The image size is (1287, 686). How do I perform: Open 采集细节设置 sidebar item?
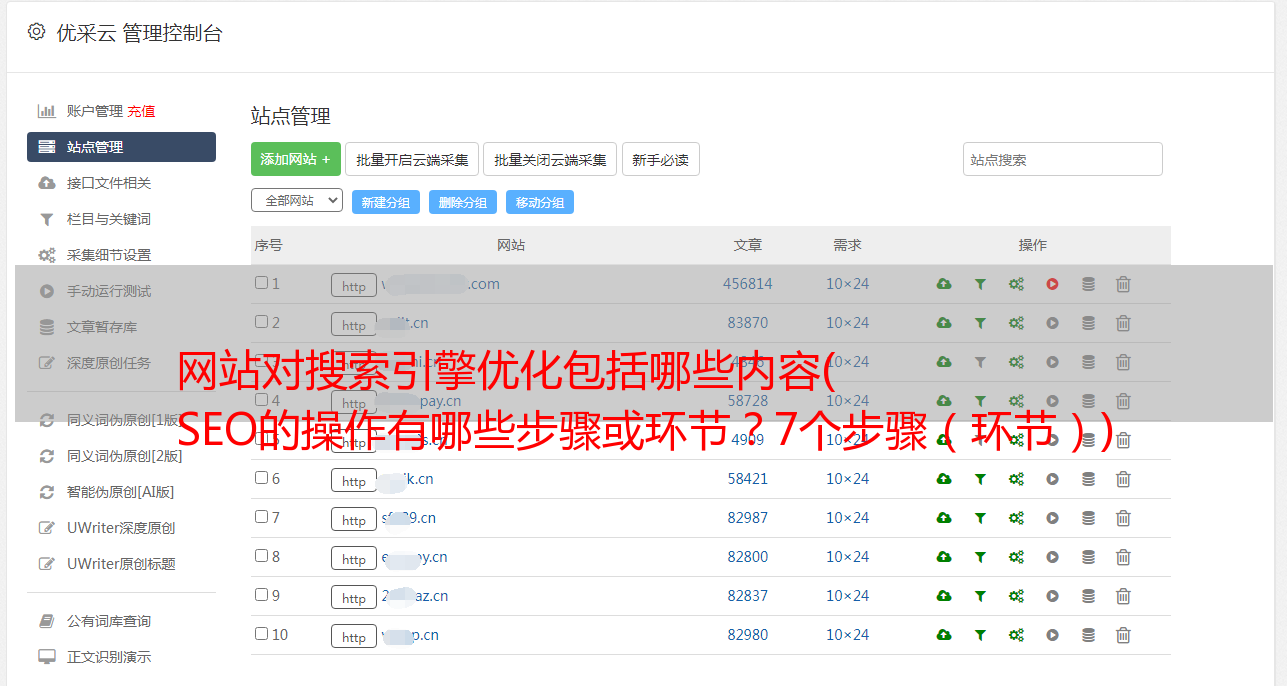109,255
